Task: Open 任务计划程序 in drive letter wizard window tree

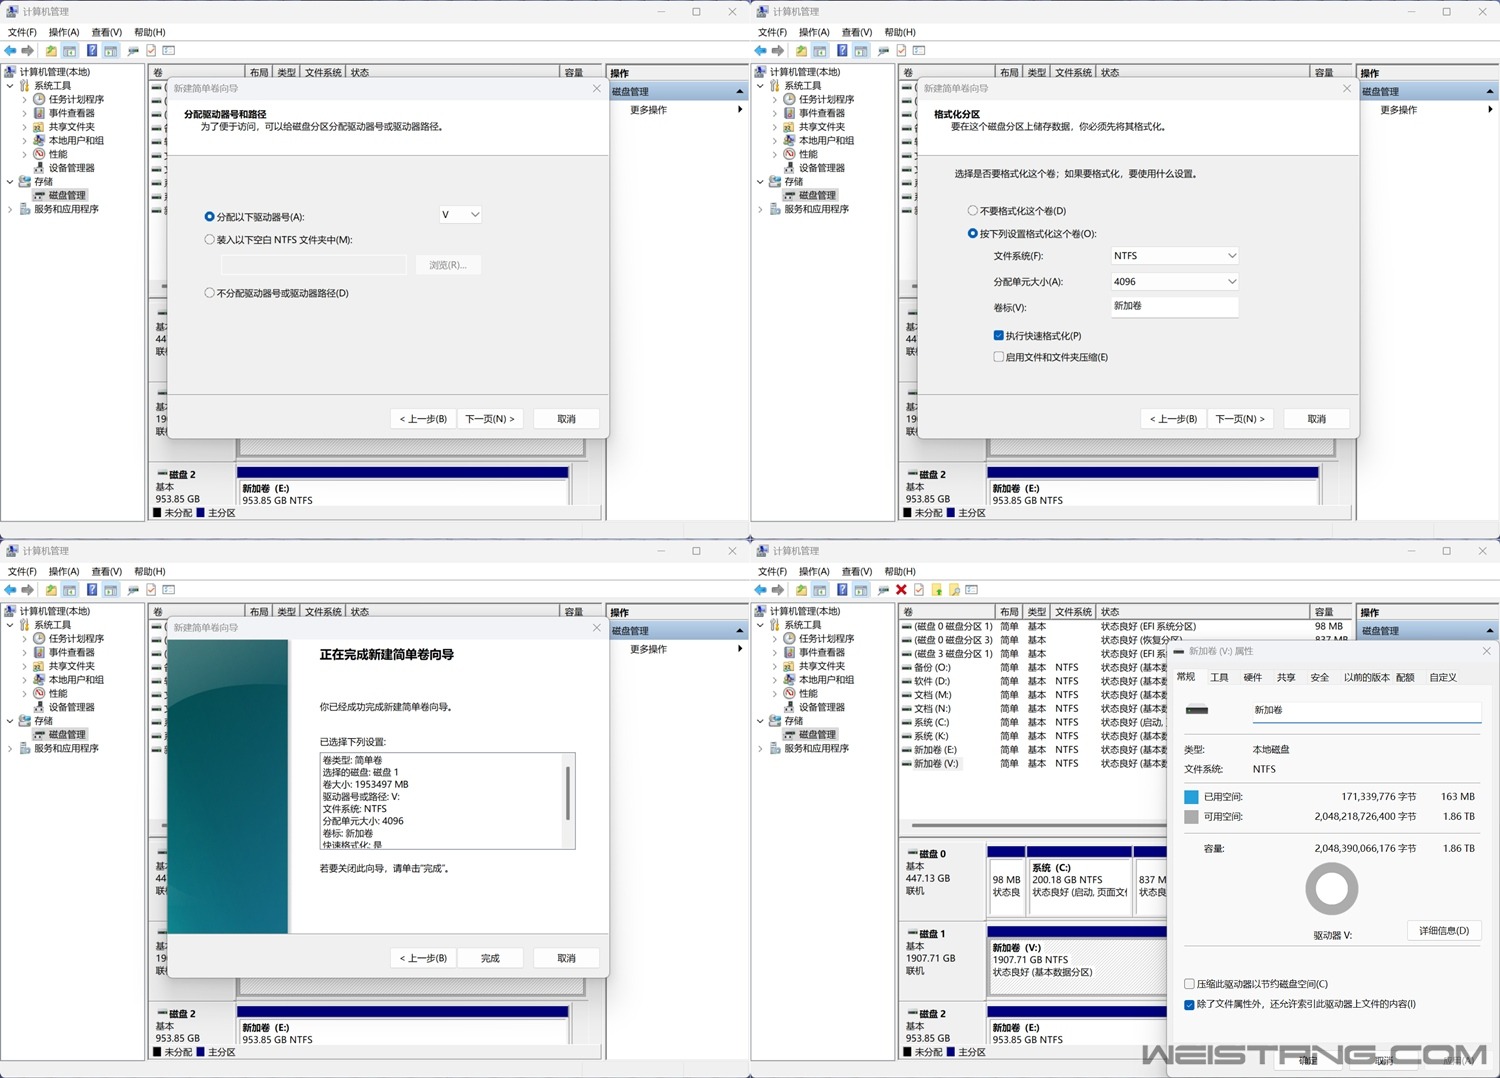Action: 76,99
